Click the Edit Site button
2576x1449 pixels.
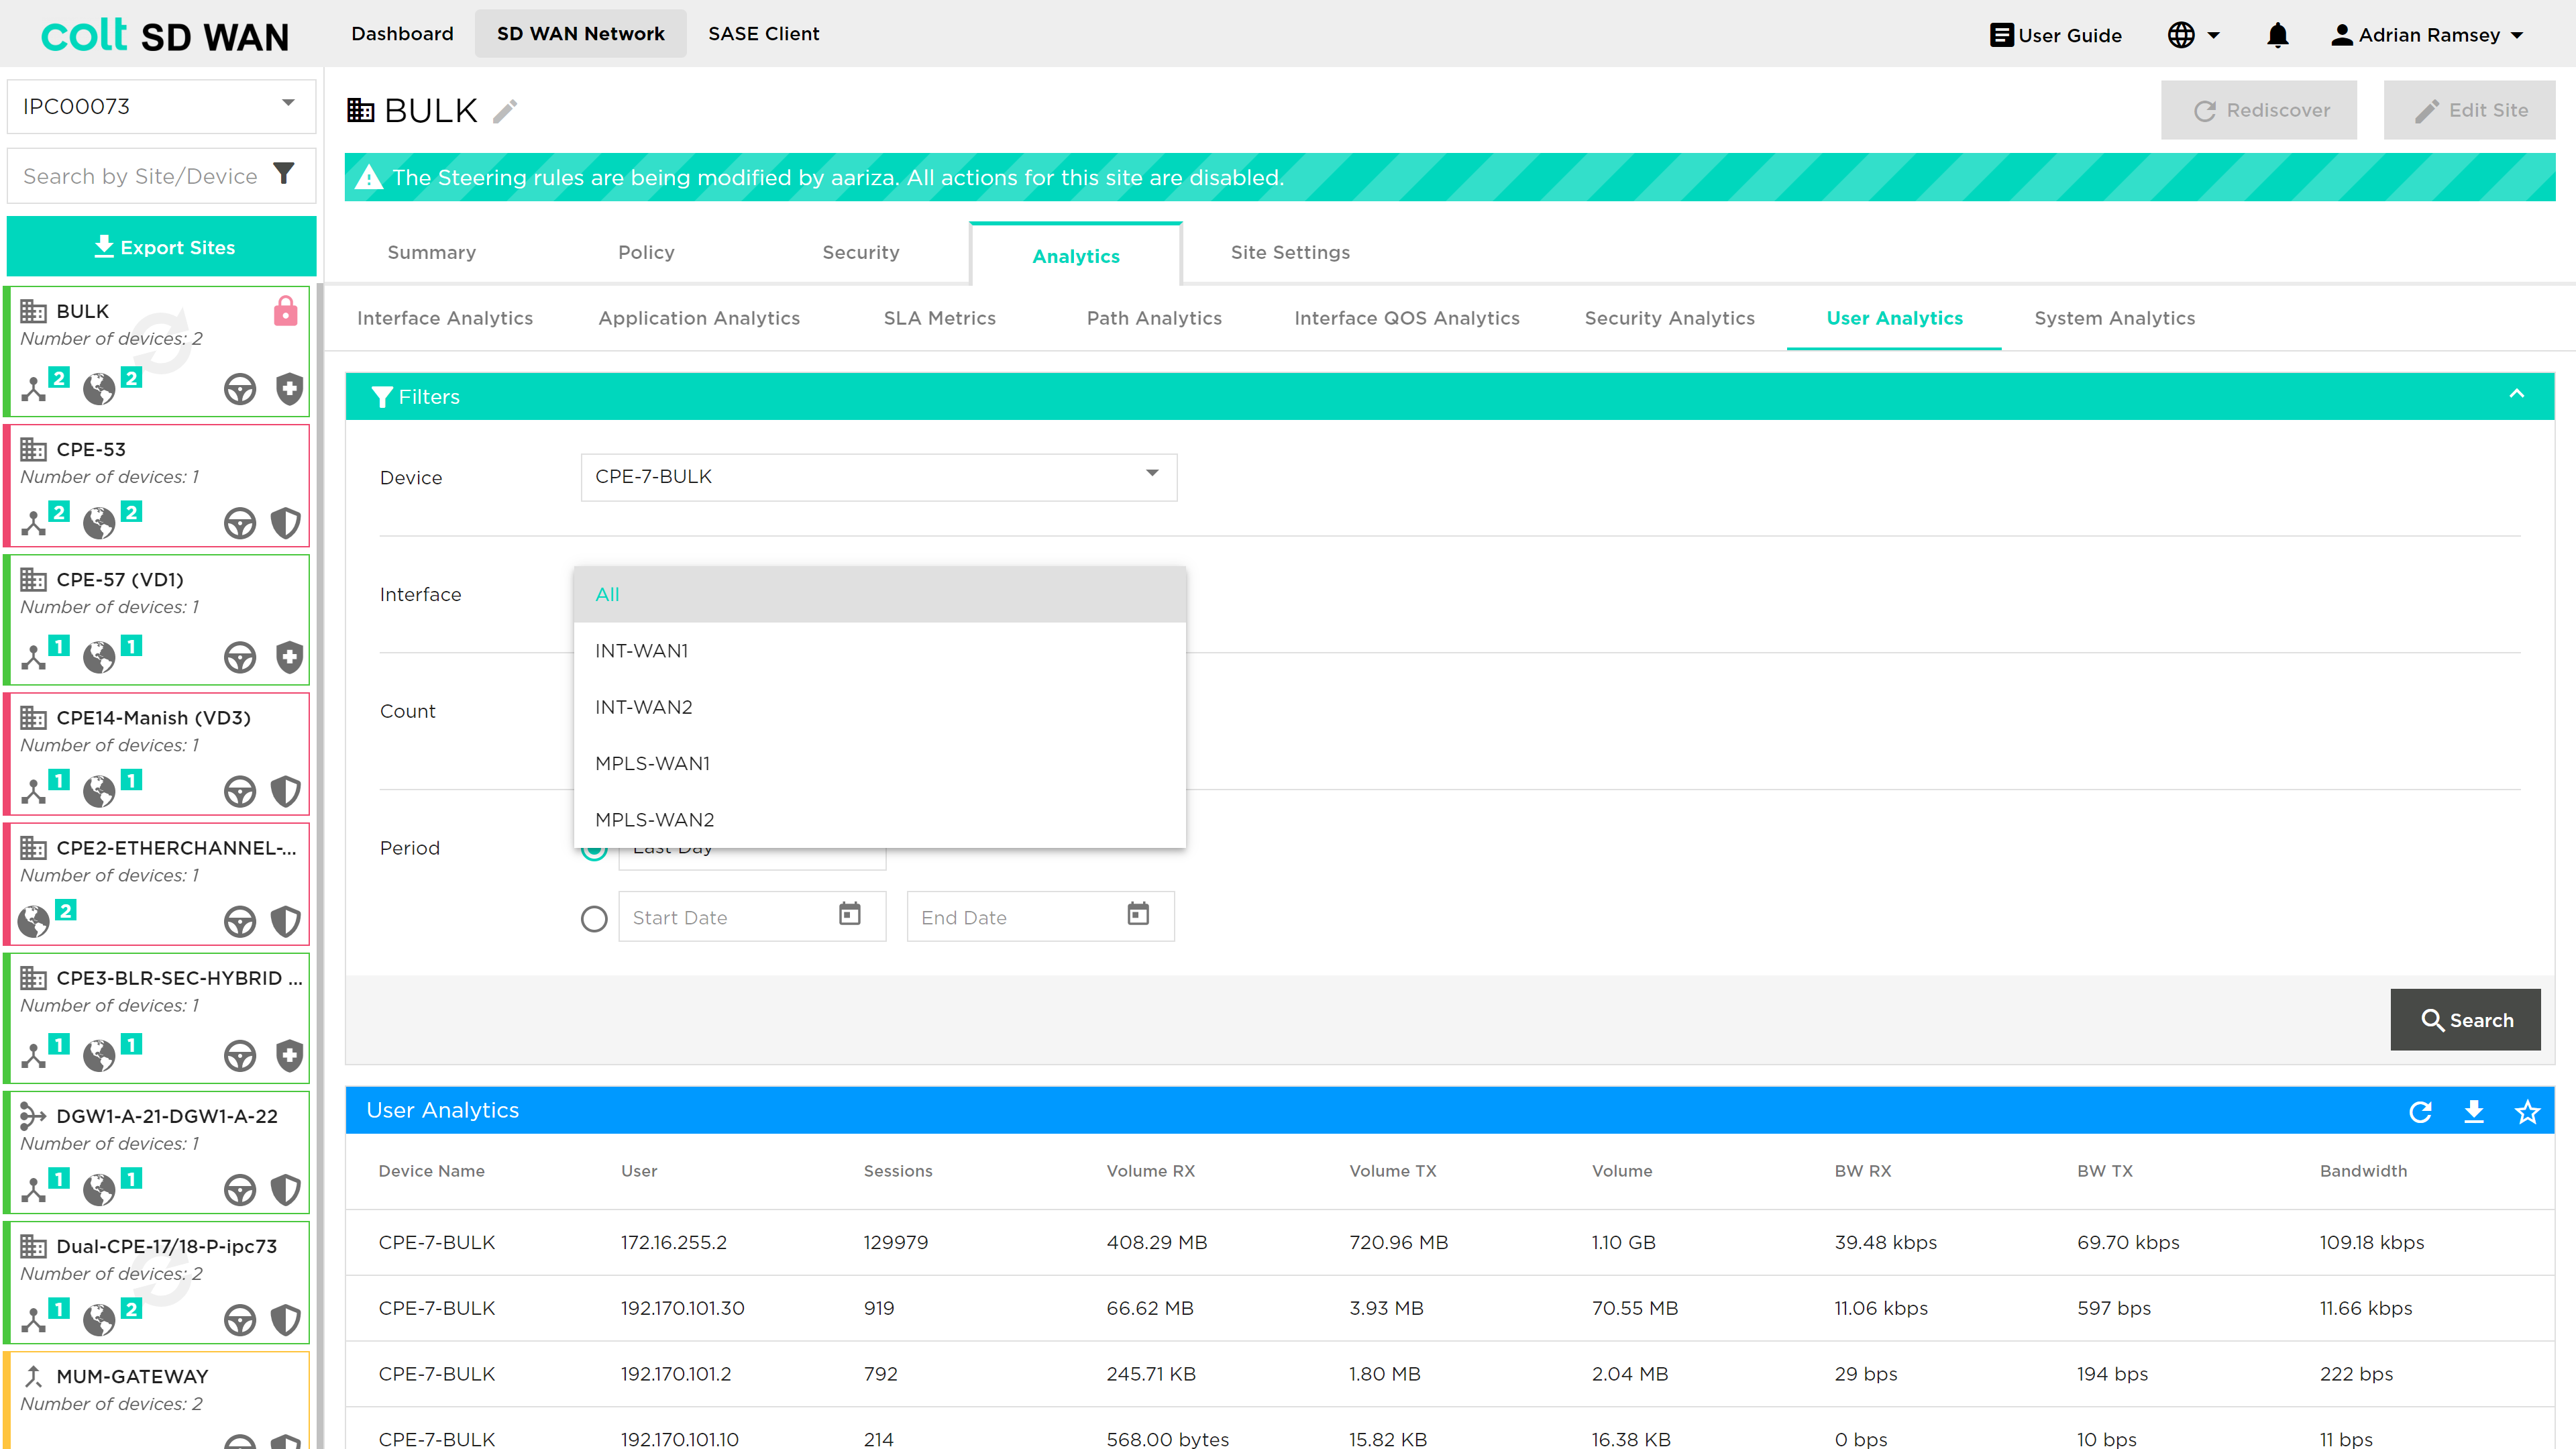click(x=2469, y=110)
